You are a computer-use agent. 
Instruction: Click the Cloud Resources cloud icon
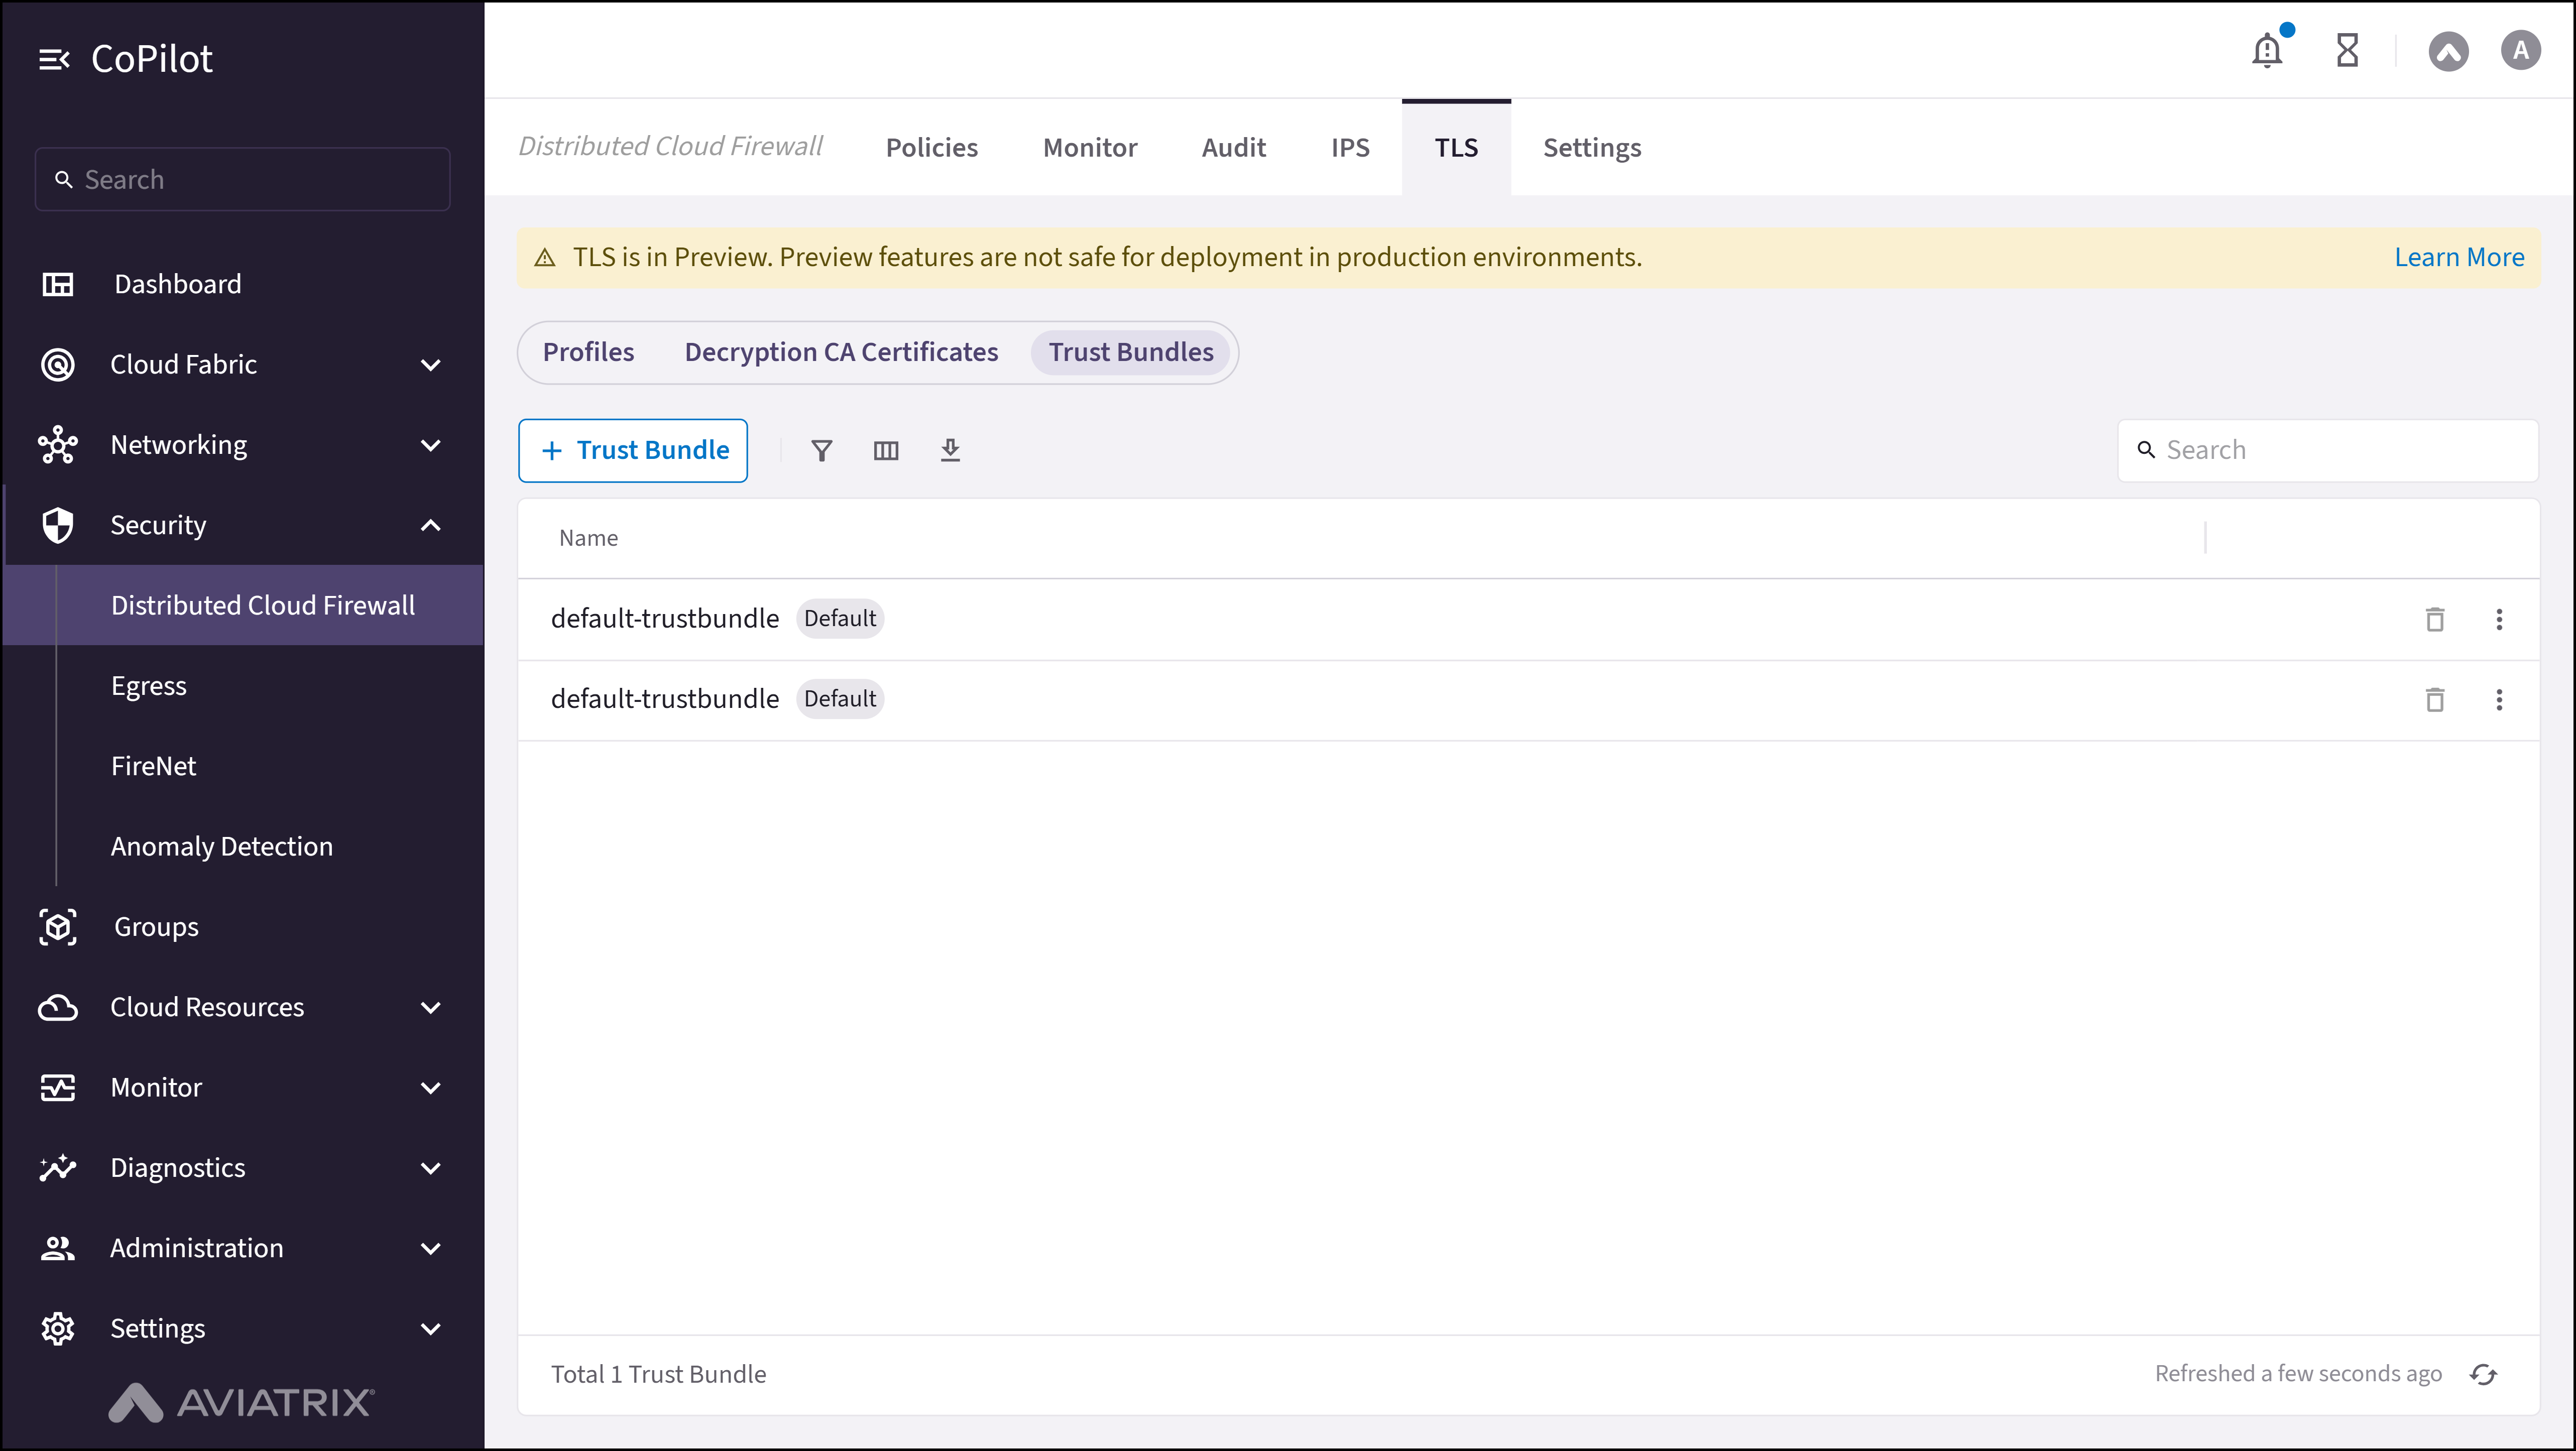(58, 1007)
